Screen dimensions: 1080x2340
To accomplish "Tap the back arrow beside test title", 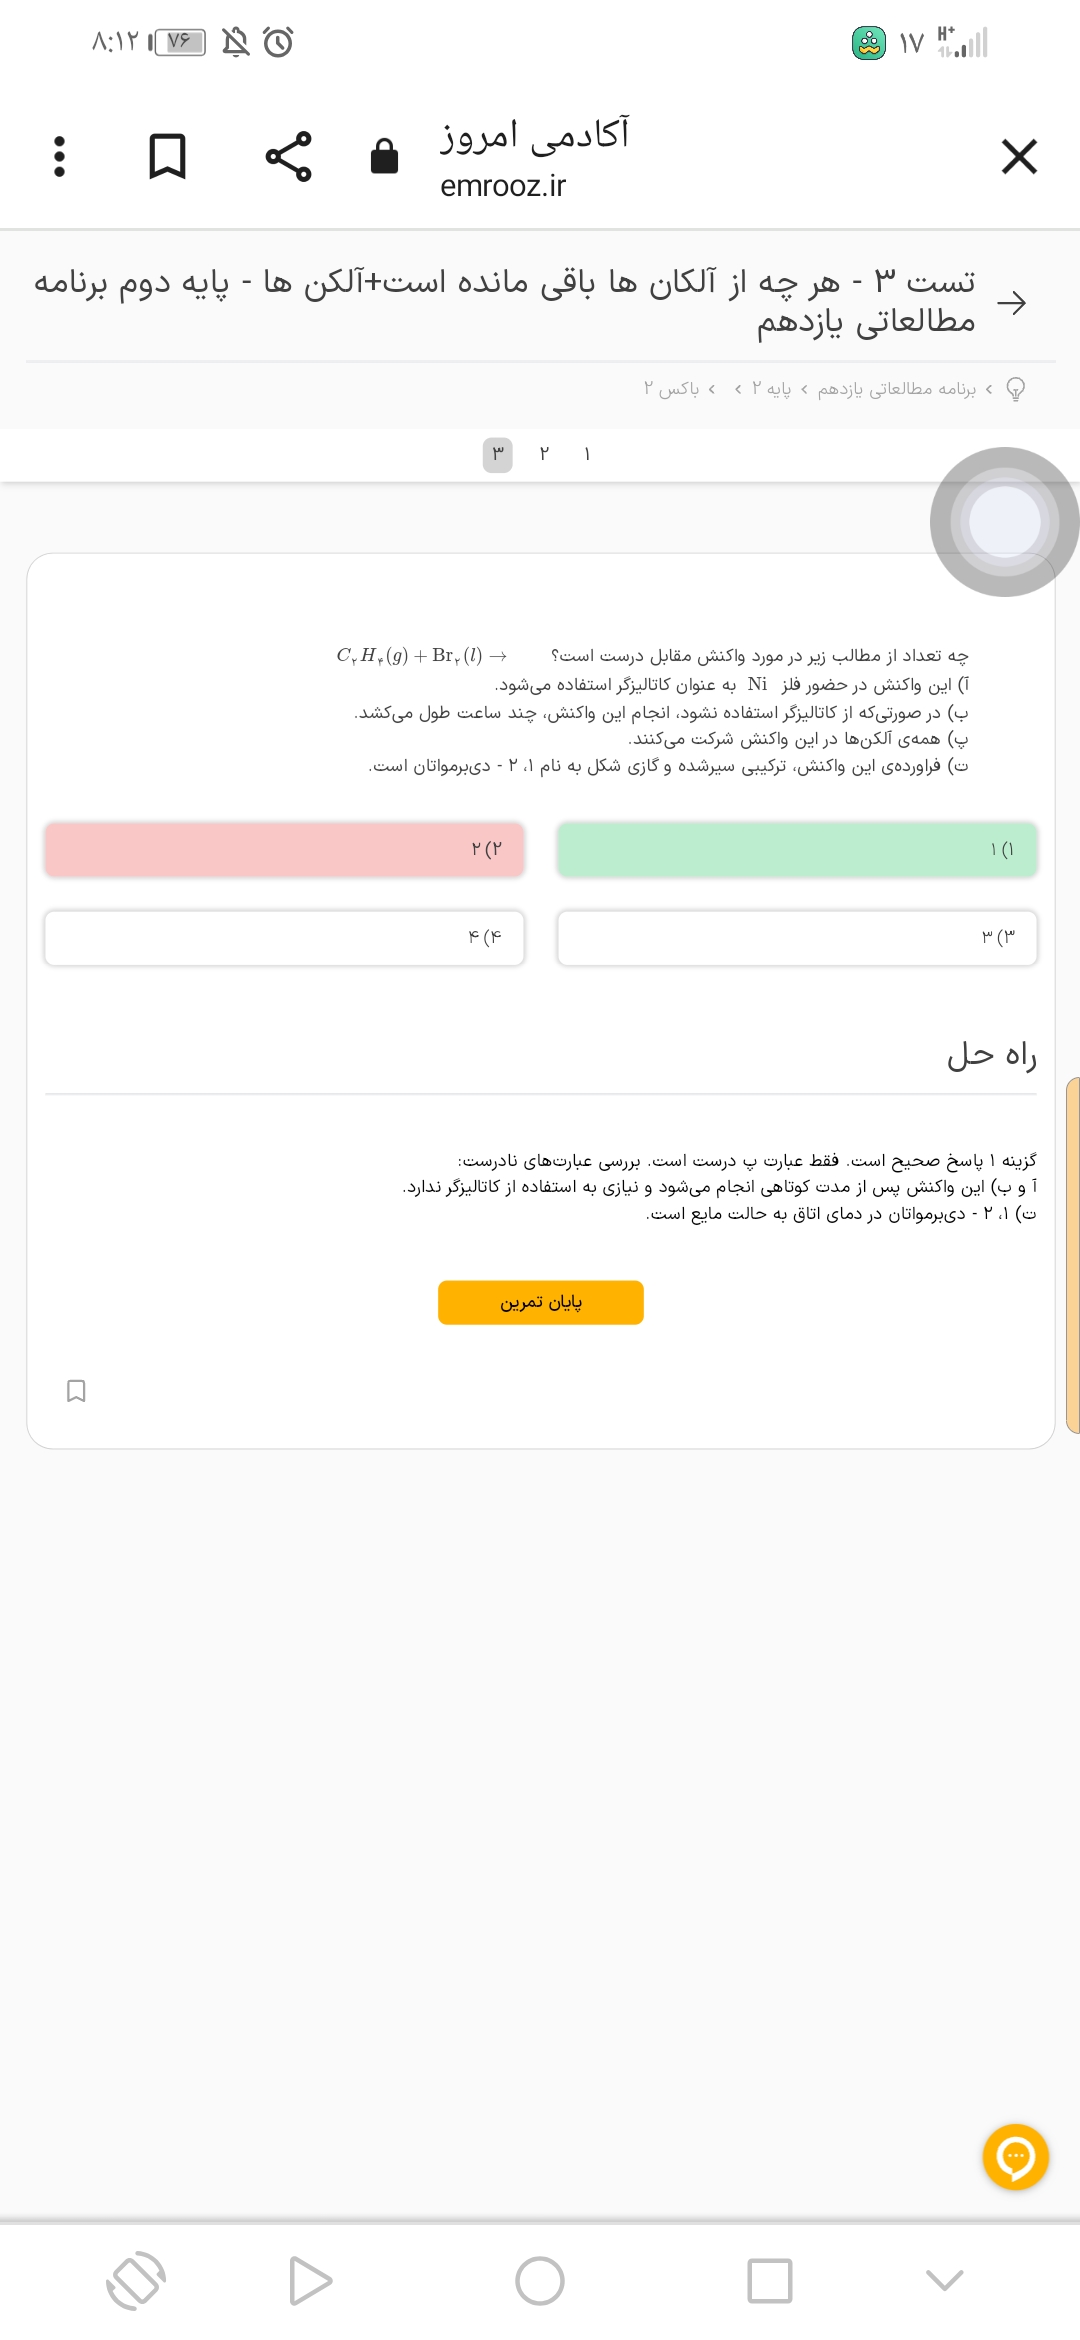I will pyautogui.click(x=1012, y=303).
